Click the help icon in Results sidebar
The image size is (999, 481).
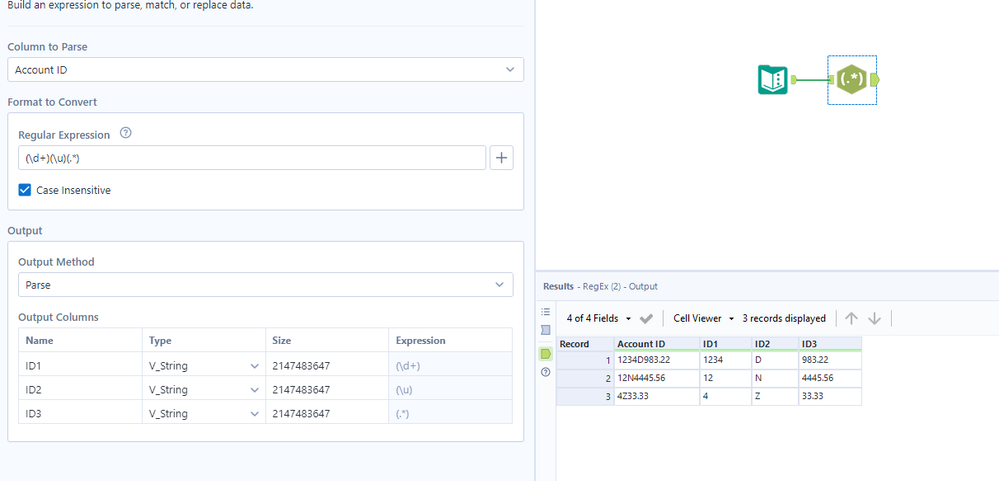pos(546,372)
